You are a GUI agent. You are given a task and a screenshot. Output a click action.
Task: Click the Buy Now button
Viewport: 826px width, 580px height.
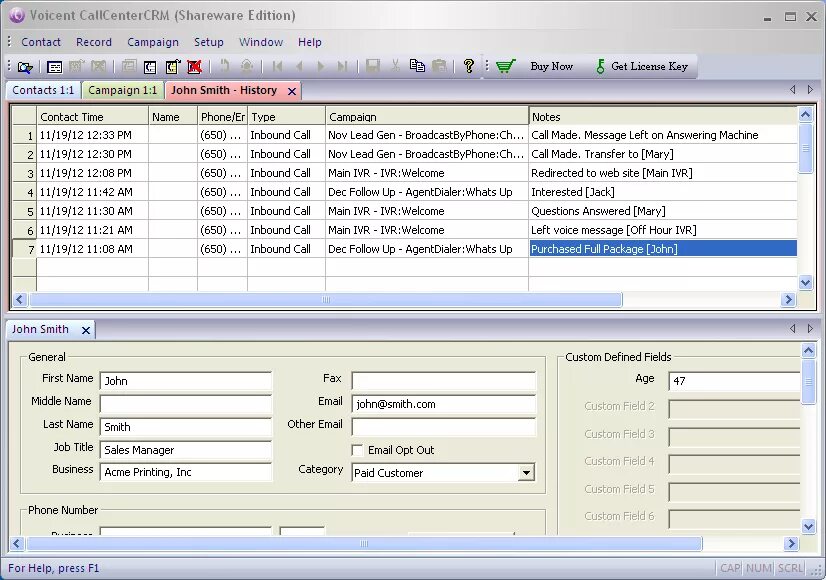coord(552,66)
